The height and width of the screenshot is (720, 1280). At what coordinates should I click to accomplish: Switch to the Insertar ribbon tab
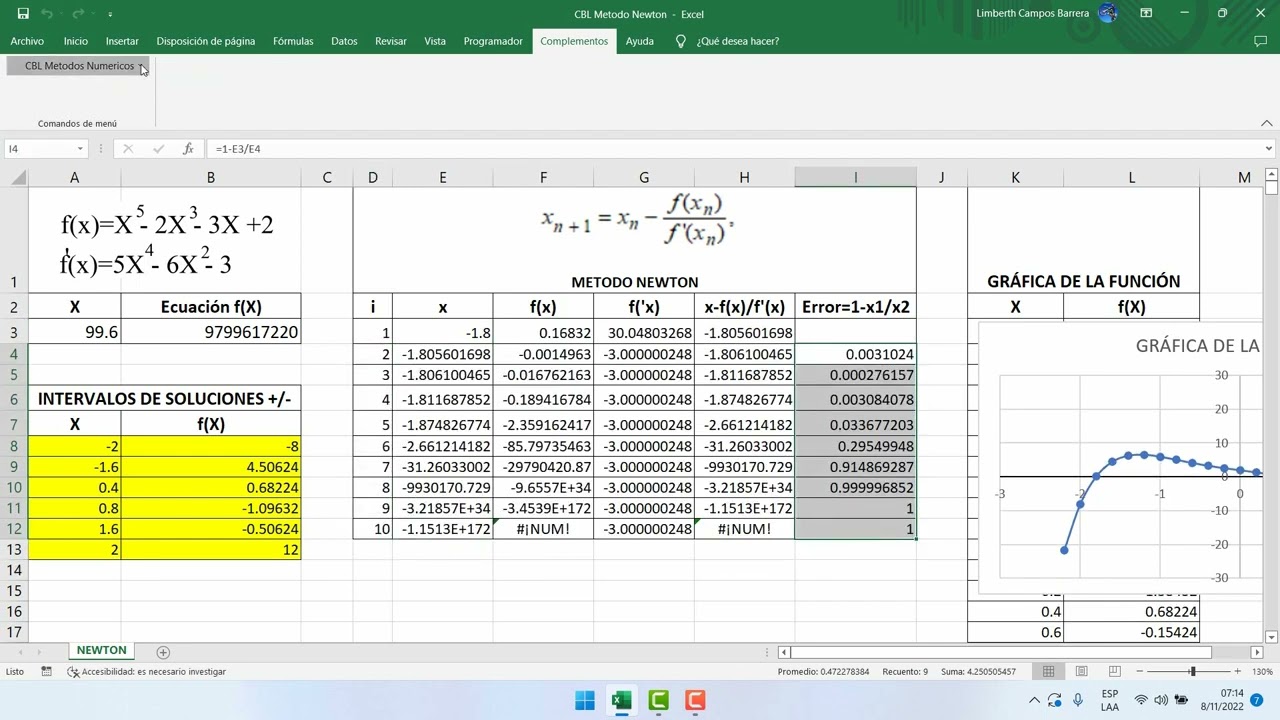(122, 41)
